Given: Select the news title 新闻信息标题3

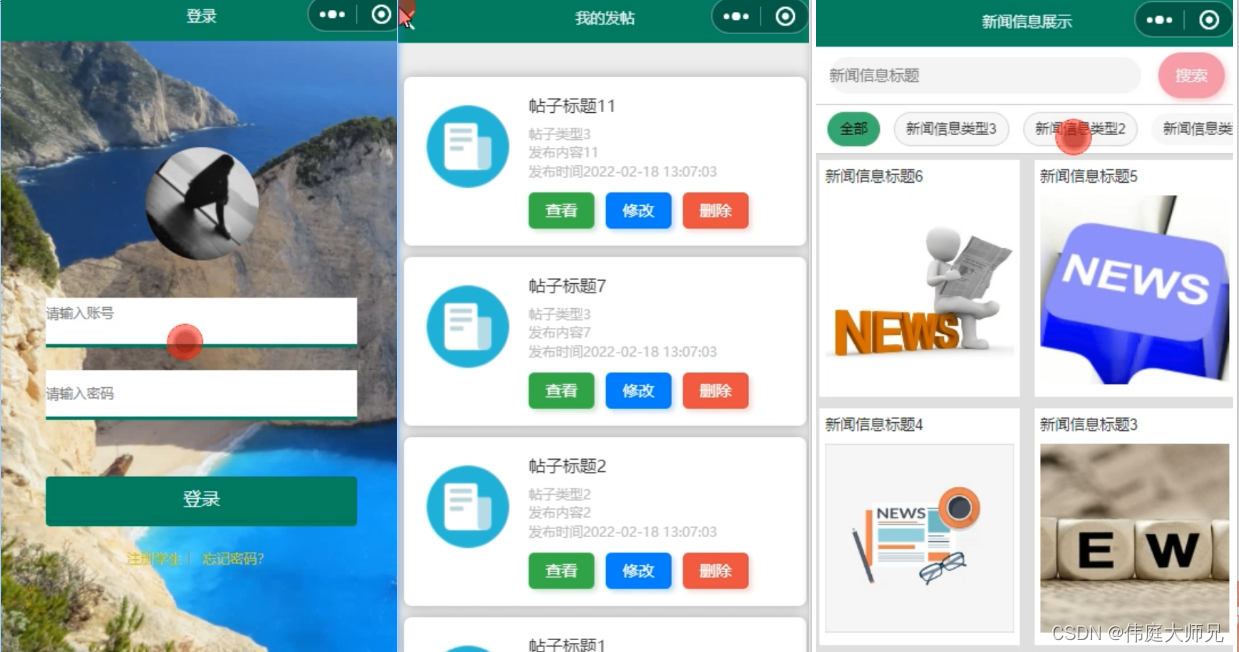Looking at the screenshot, I should click(x=1089, y=425).
